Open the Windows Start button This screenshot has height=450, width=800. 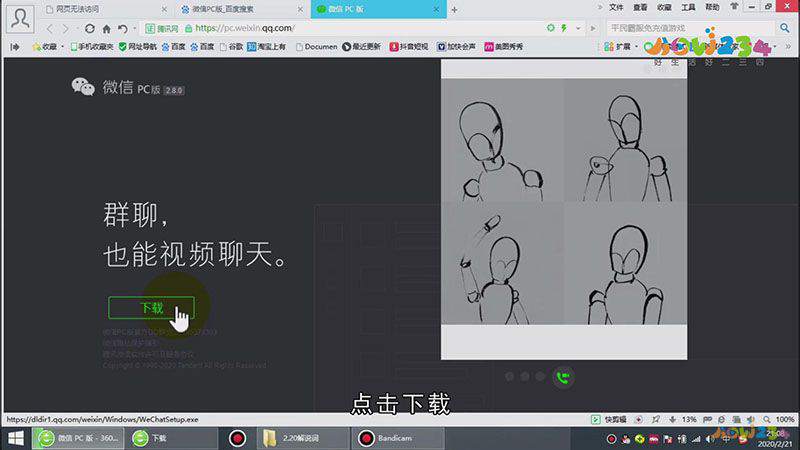pyautogui.click(x=16, y=438)
